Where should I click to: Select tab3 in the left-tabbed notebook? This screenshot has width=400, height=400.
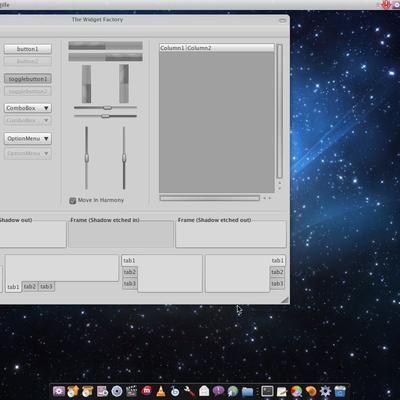click(130, 284)
